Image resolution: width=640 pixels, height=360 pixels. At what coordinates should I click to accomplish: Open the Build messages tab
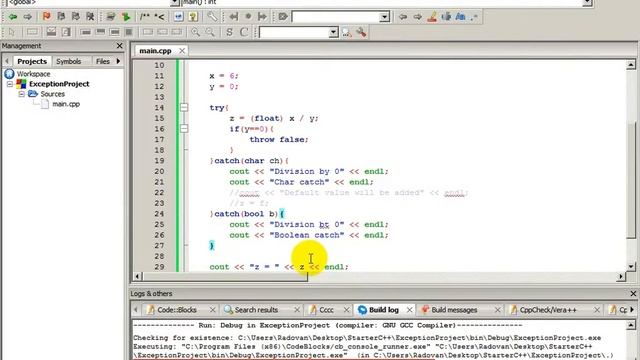pos(454,310)
